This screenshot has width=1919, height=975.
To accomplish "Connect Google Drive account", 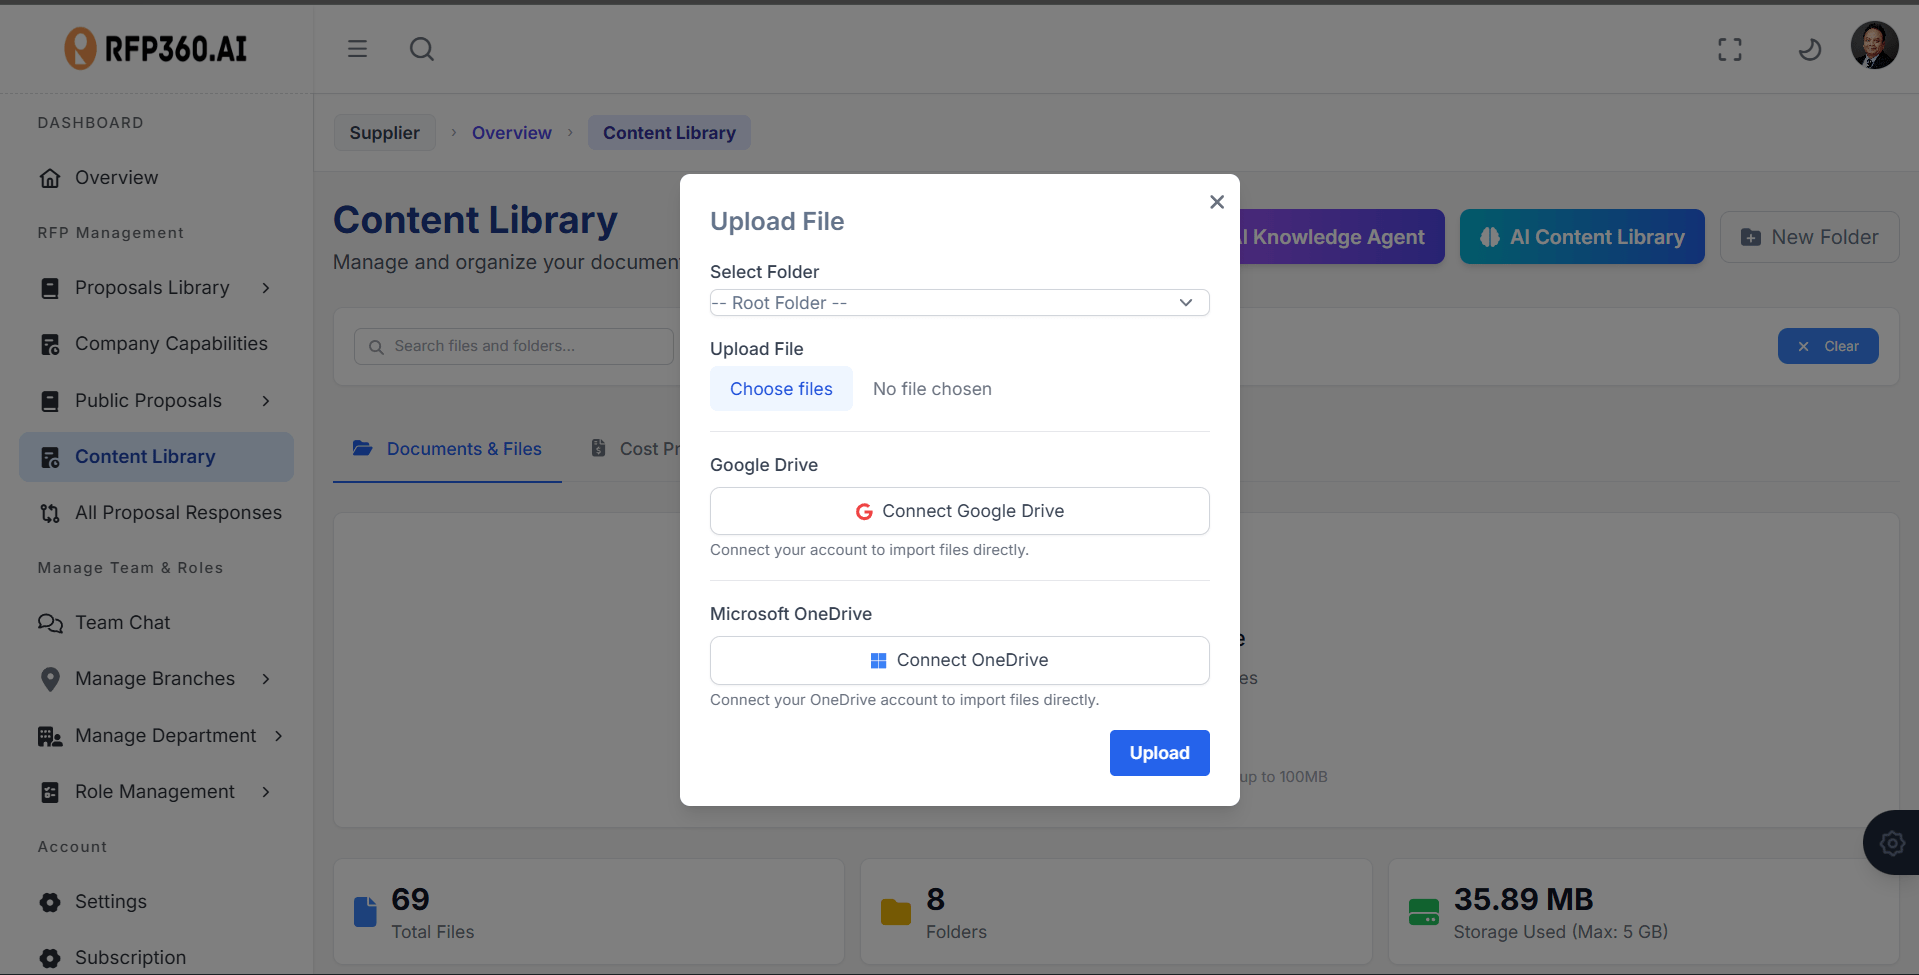I will (959, 511).
